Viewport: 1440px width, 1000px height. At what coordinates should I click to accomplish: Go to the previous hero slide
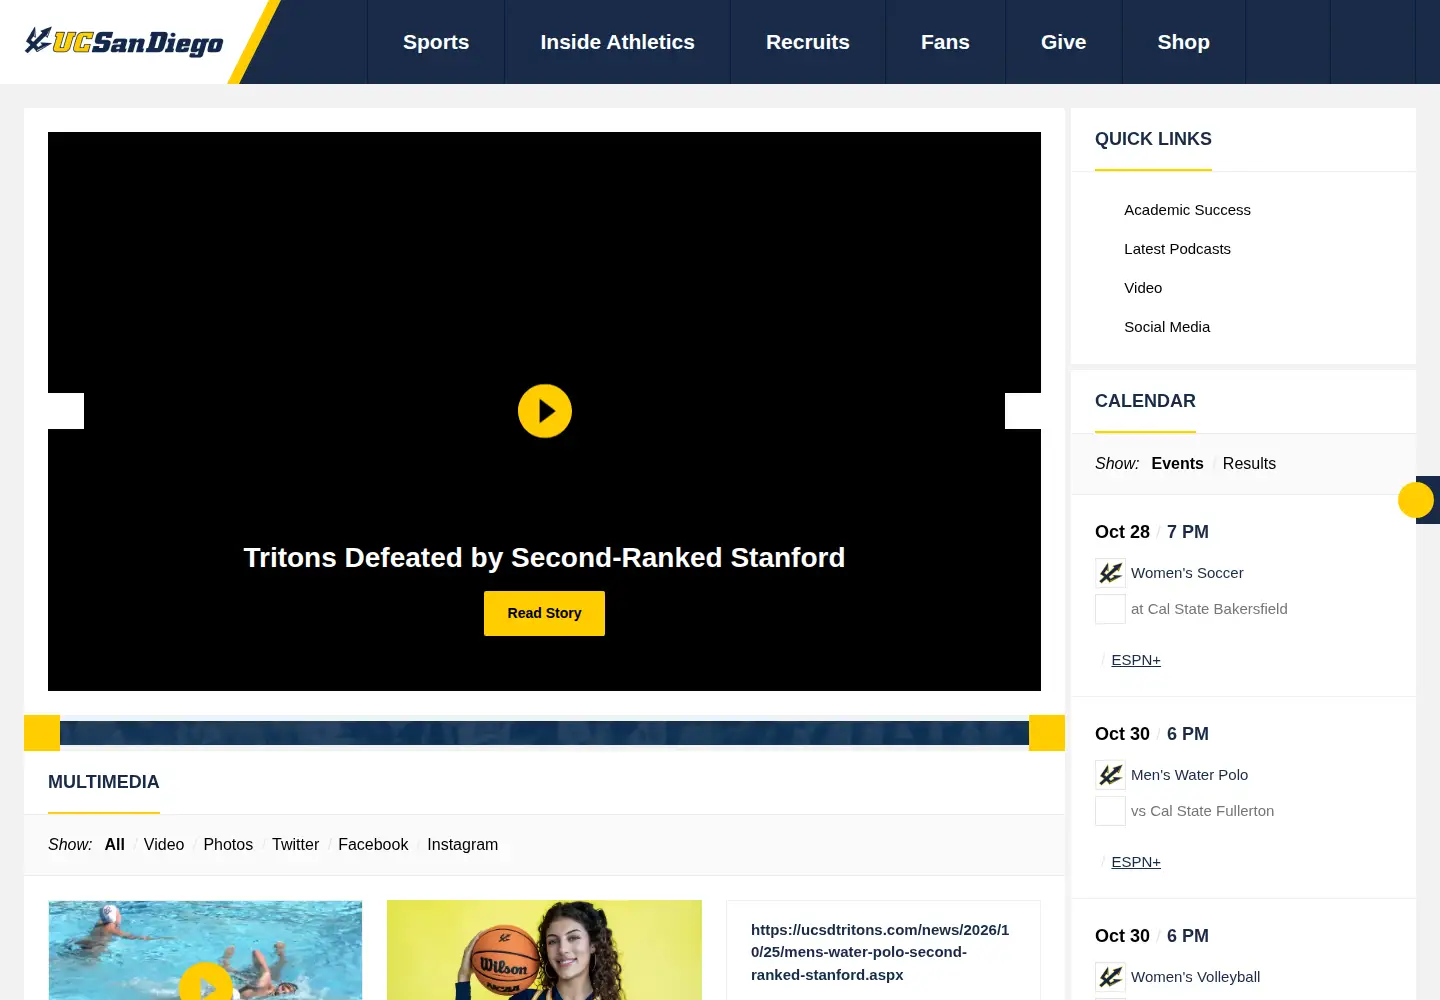point(66,411)
